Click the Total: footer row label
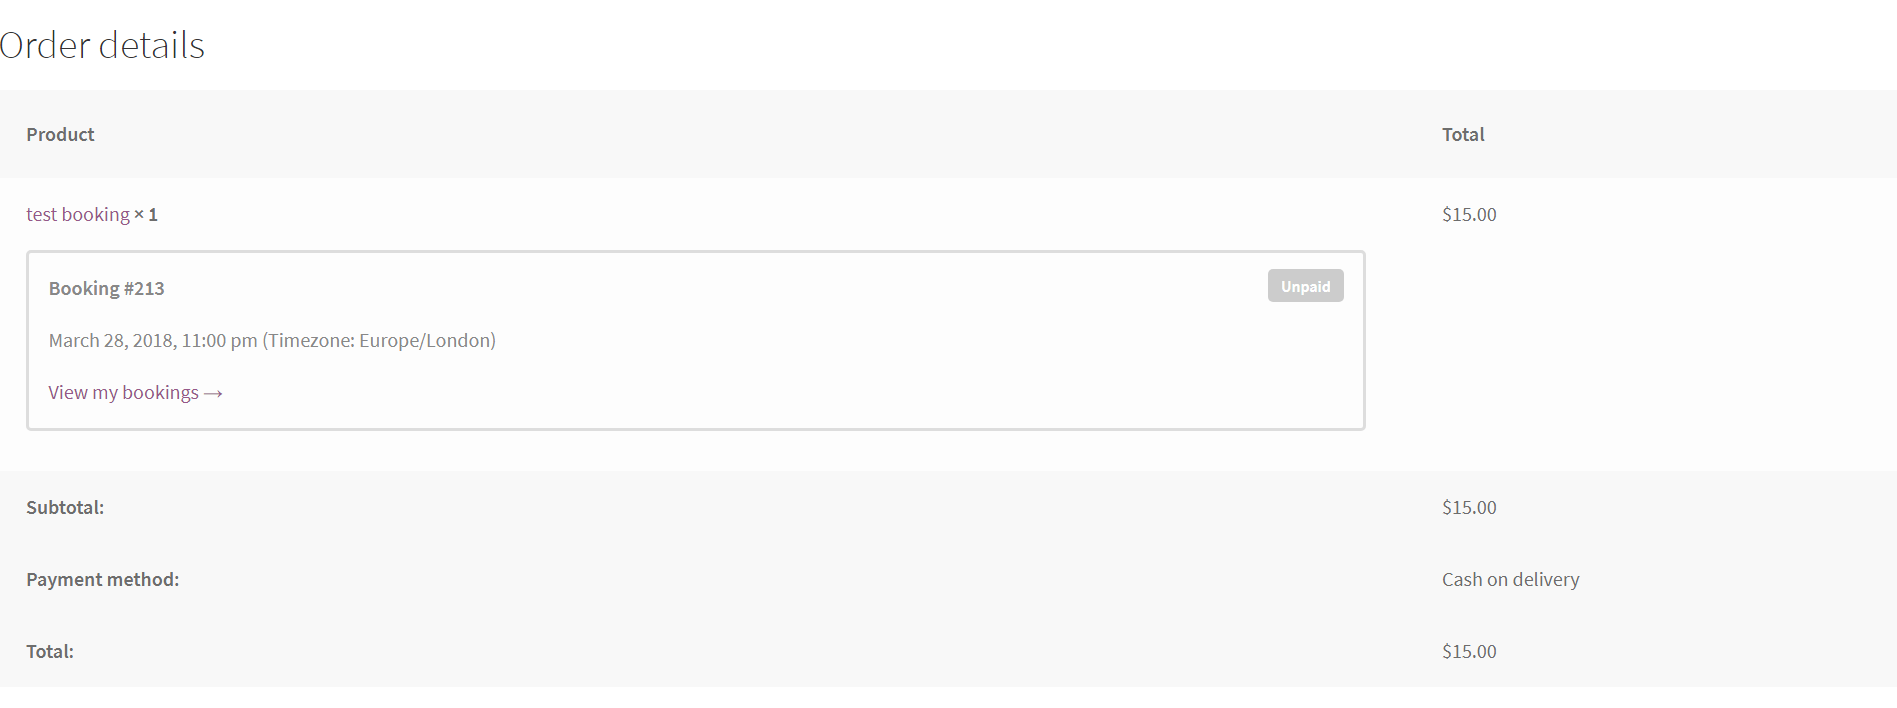 (50, 652)
